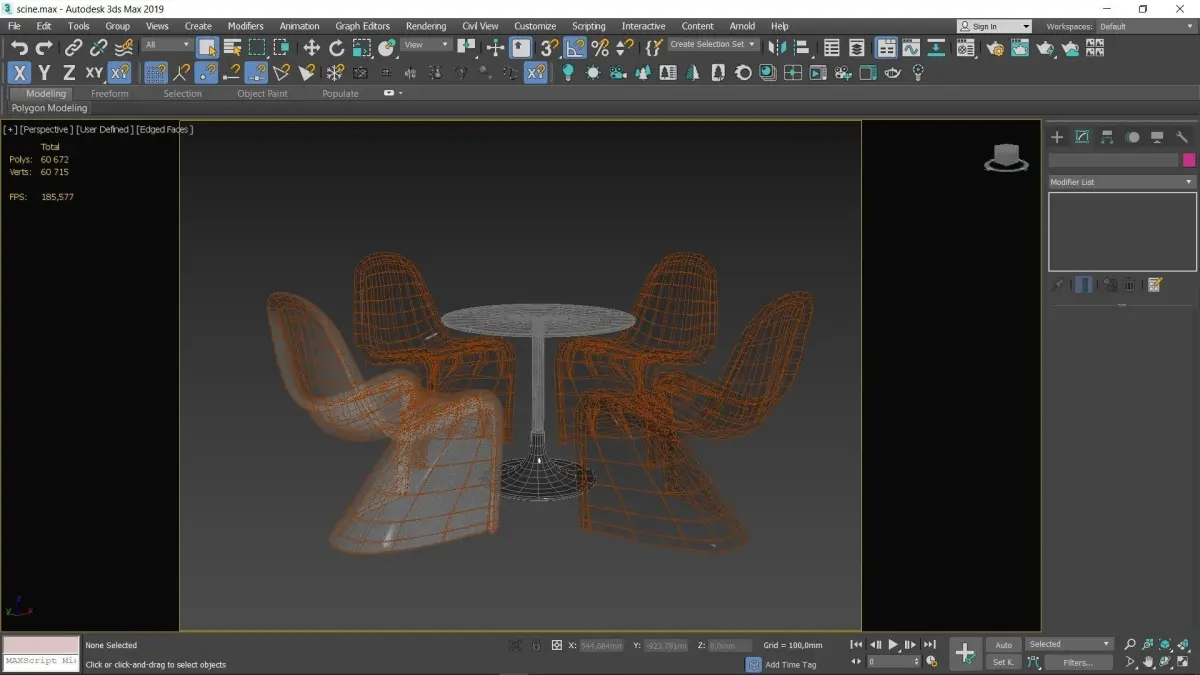1200x675 pixels.
Task: Click the pink object color swatch
Action: pyautogui.click(x=1189, y=160)
